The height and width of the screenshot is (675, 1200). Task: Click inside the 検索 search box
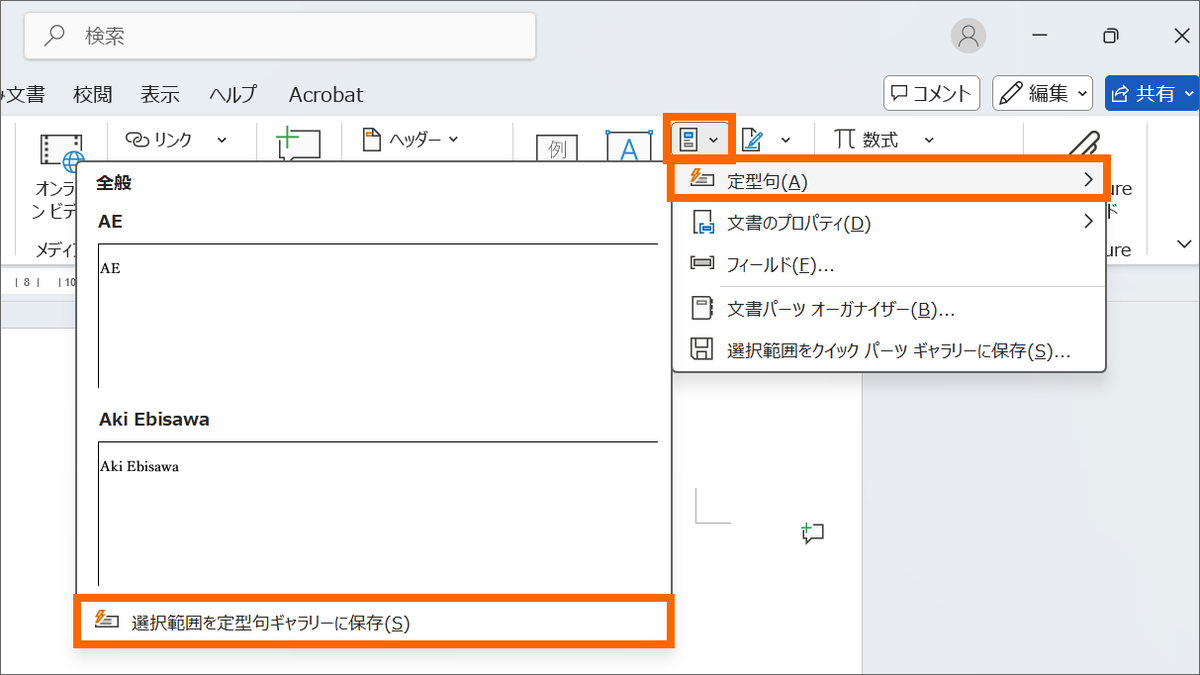click(x=280, y=35)
